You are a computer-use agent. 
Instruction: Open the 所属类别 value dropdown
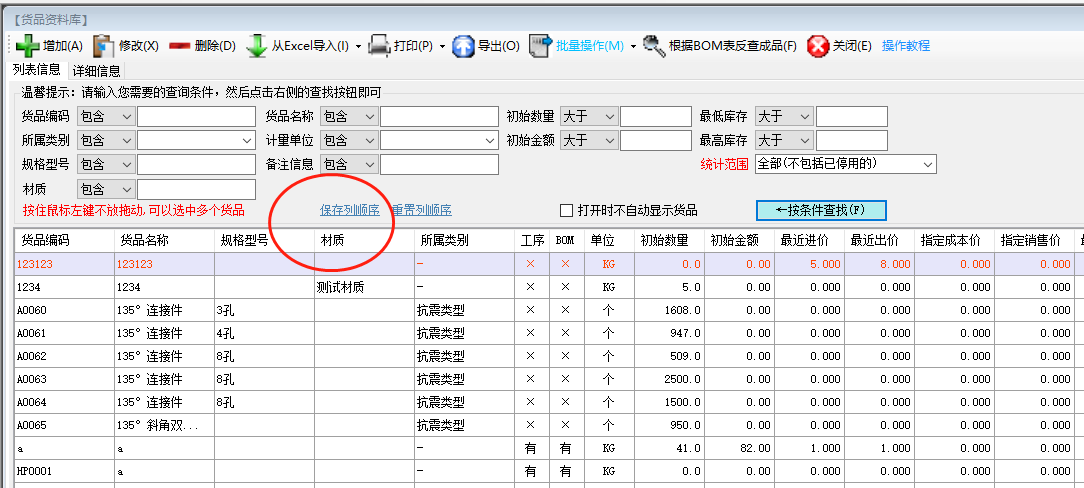[x=248, y=141]
